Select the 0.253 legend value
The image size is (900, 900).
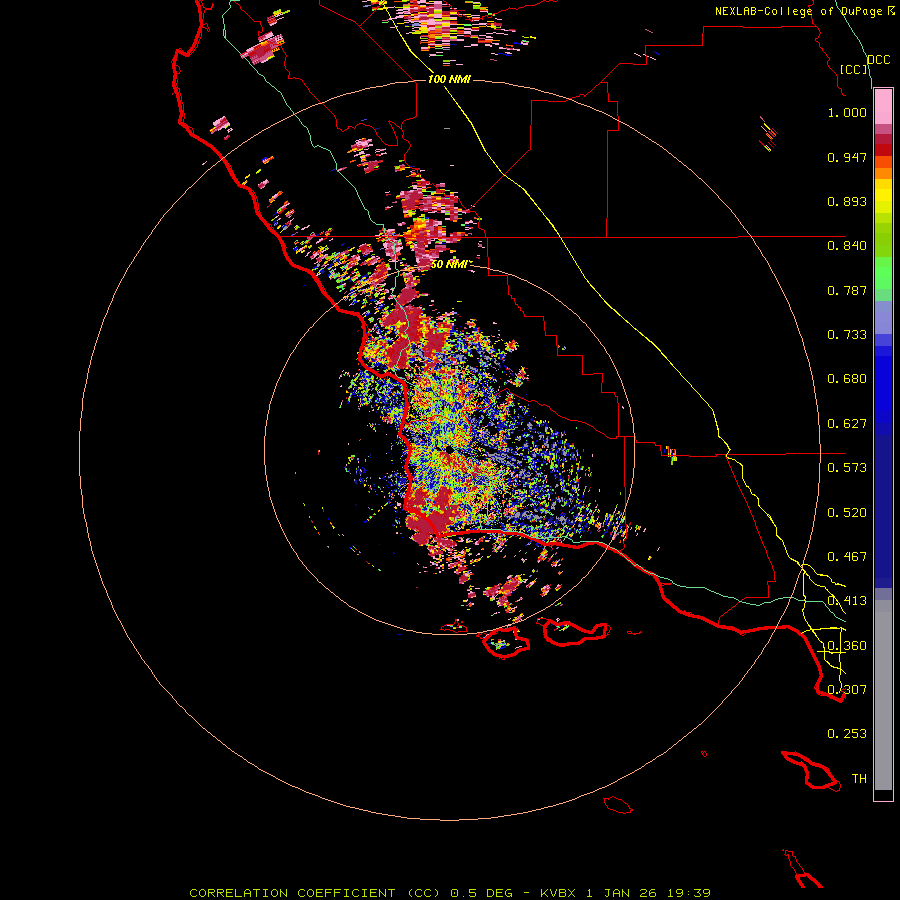point(847,734)
